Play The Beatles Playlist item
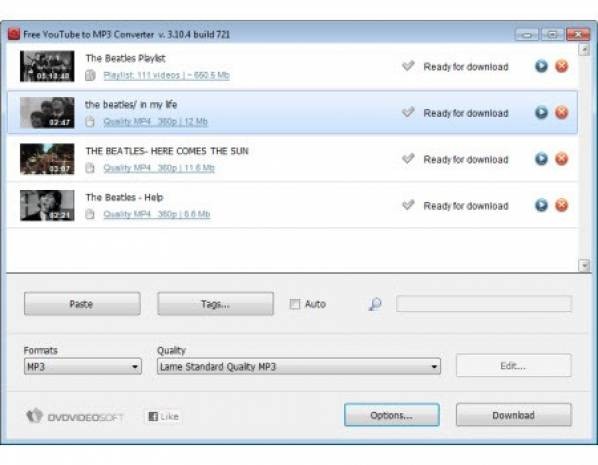Screen dimensions: 598x465 [x=541, y=66]
